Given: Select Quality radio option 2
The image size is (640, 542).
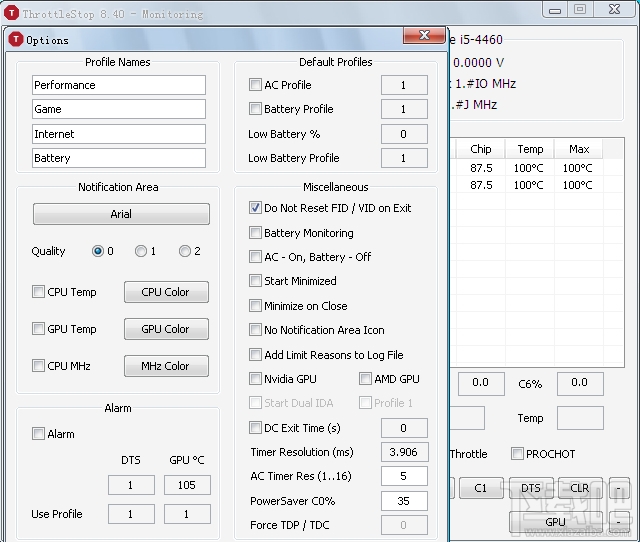Looking at the screenshot, I should pyautogui.click(x=185, y=251).
